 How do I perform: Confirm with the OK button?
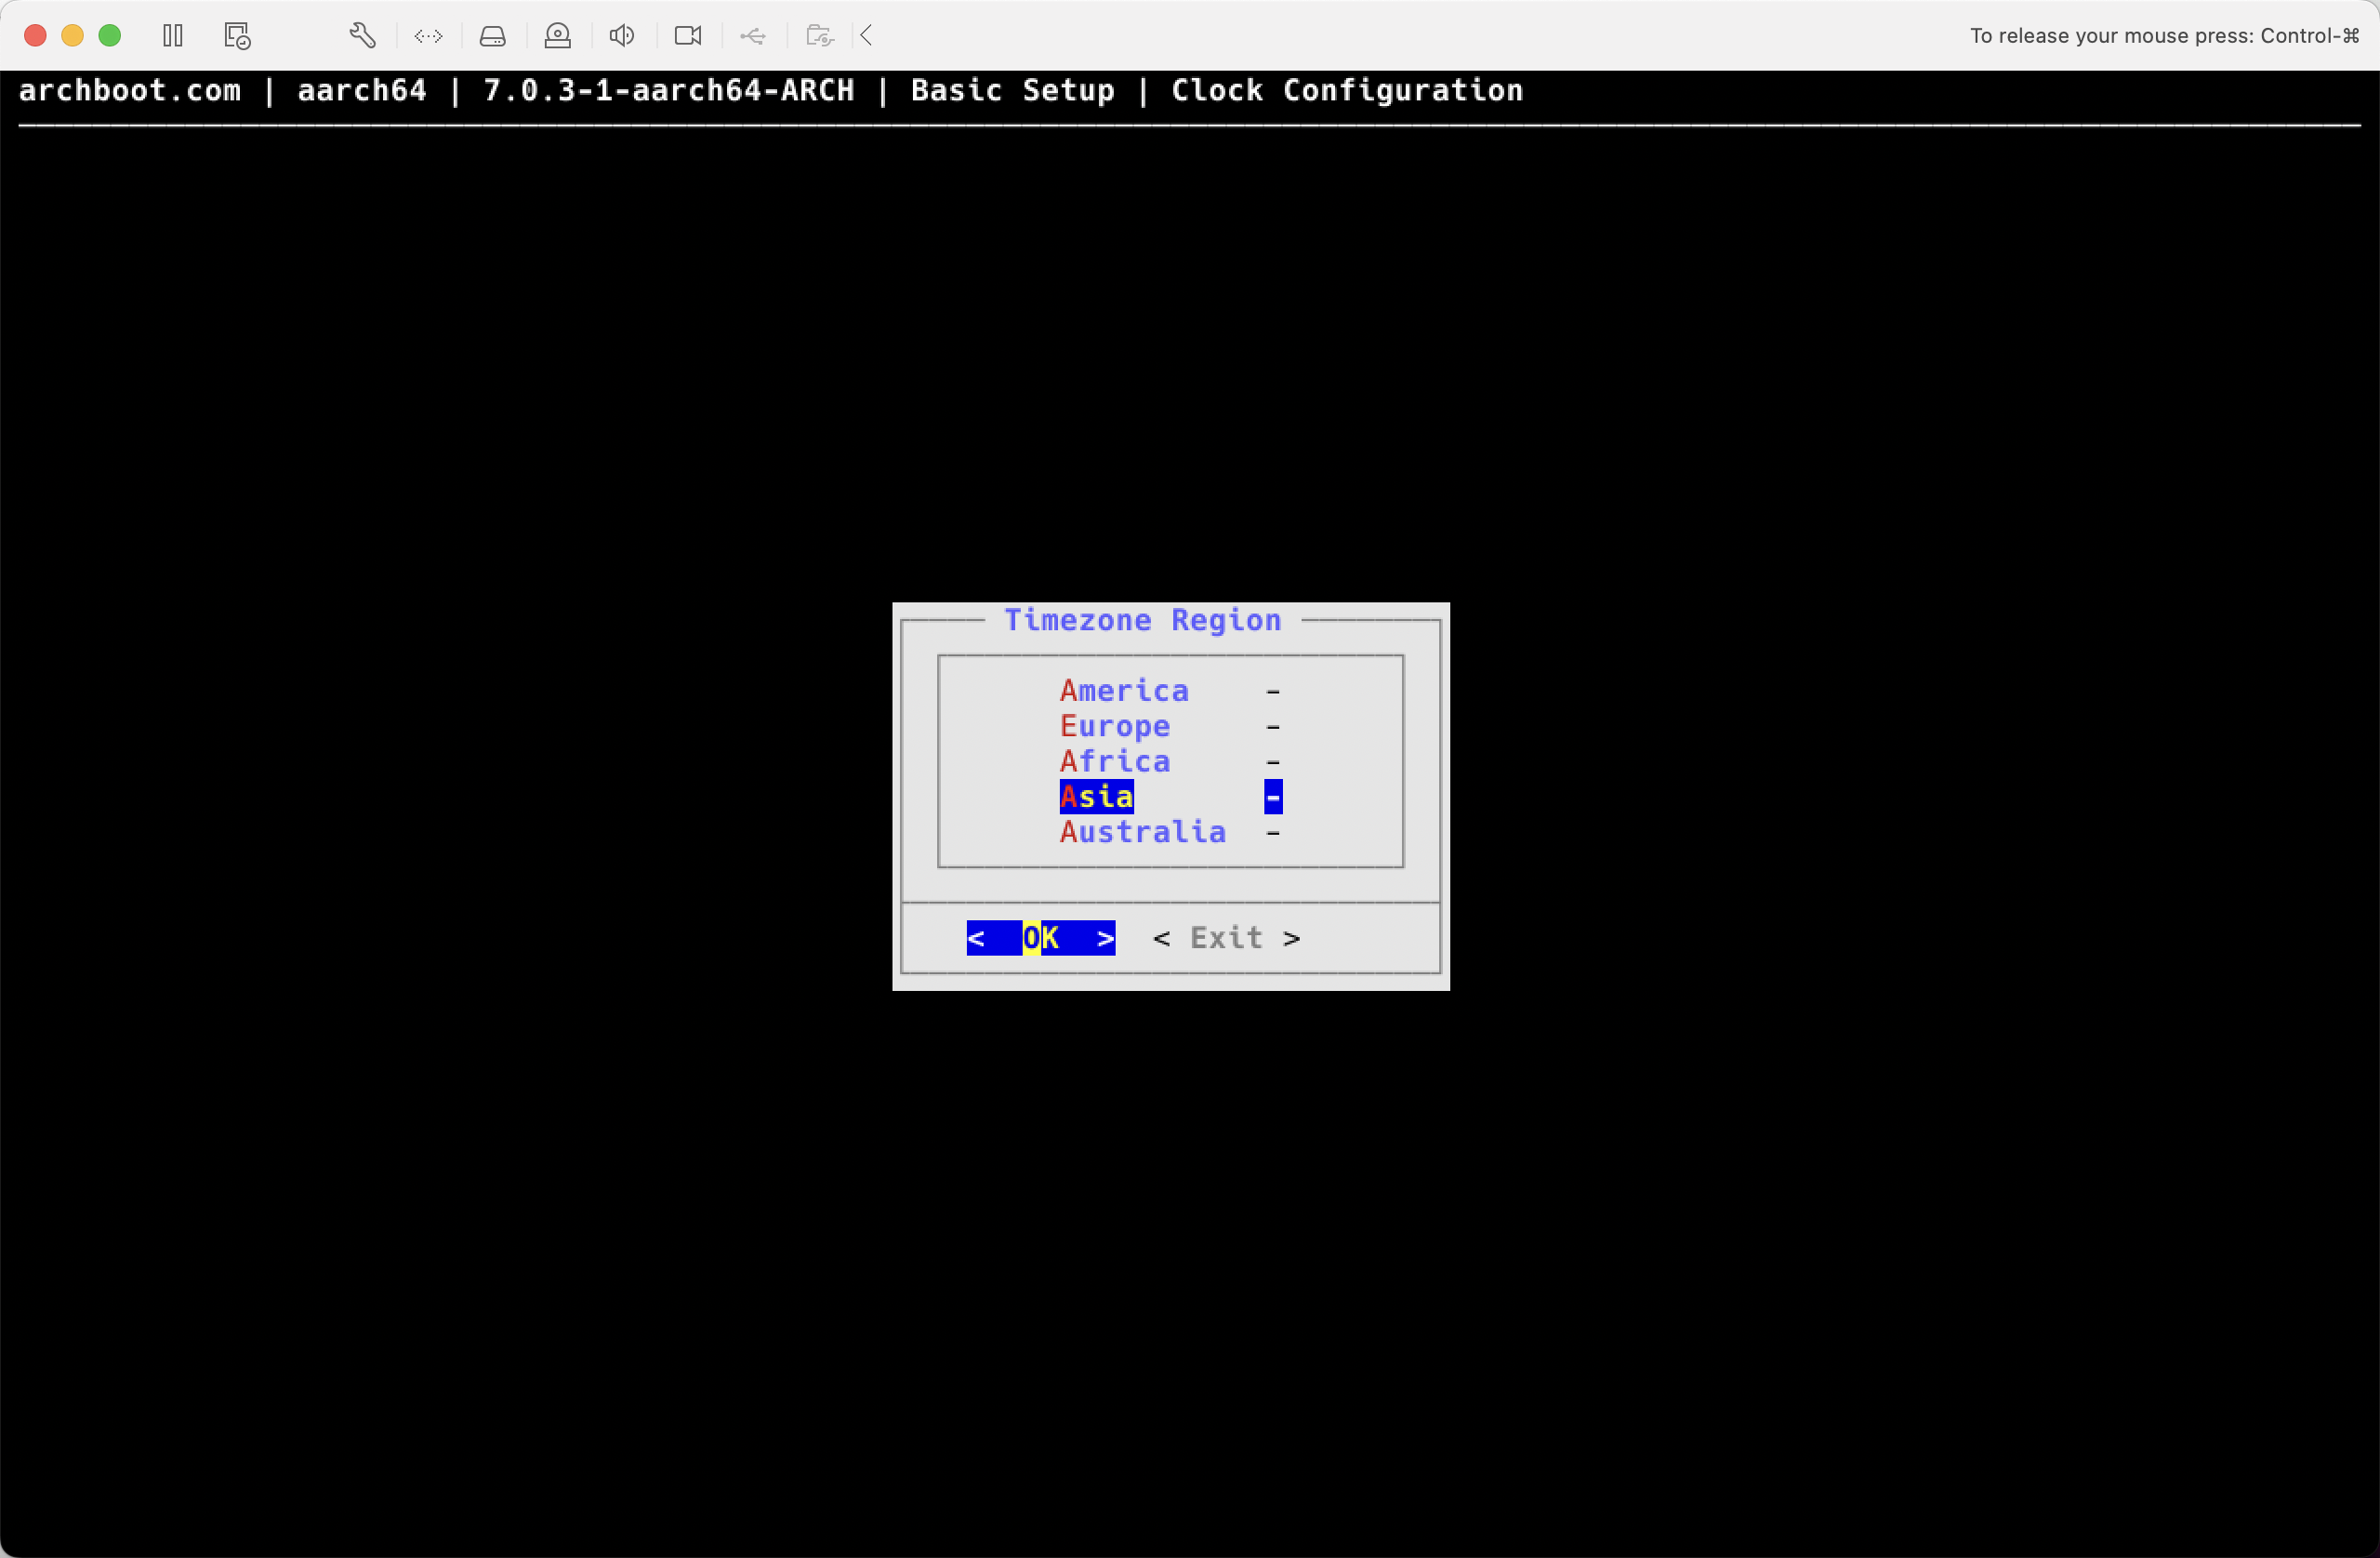click(1041, 938)
